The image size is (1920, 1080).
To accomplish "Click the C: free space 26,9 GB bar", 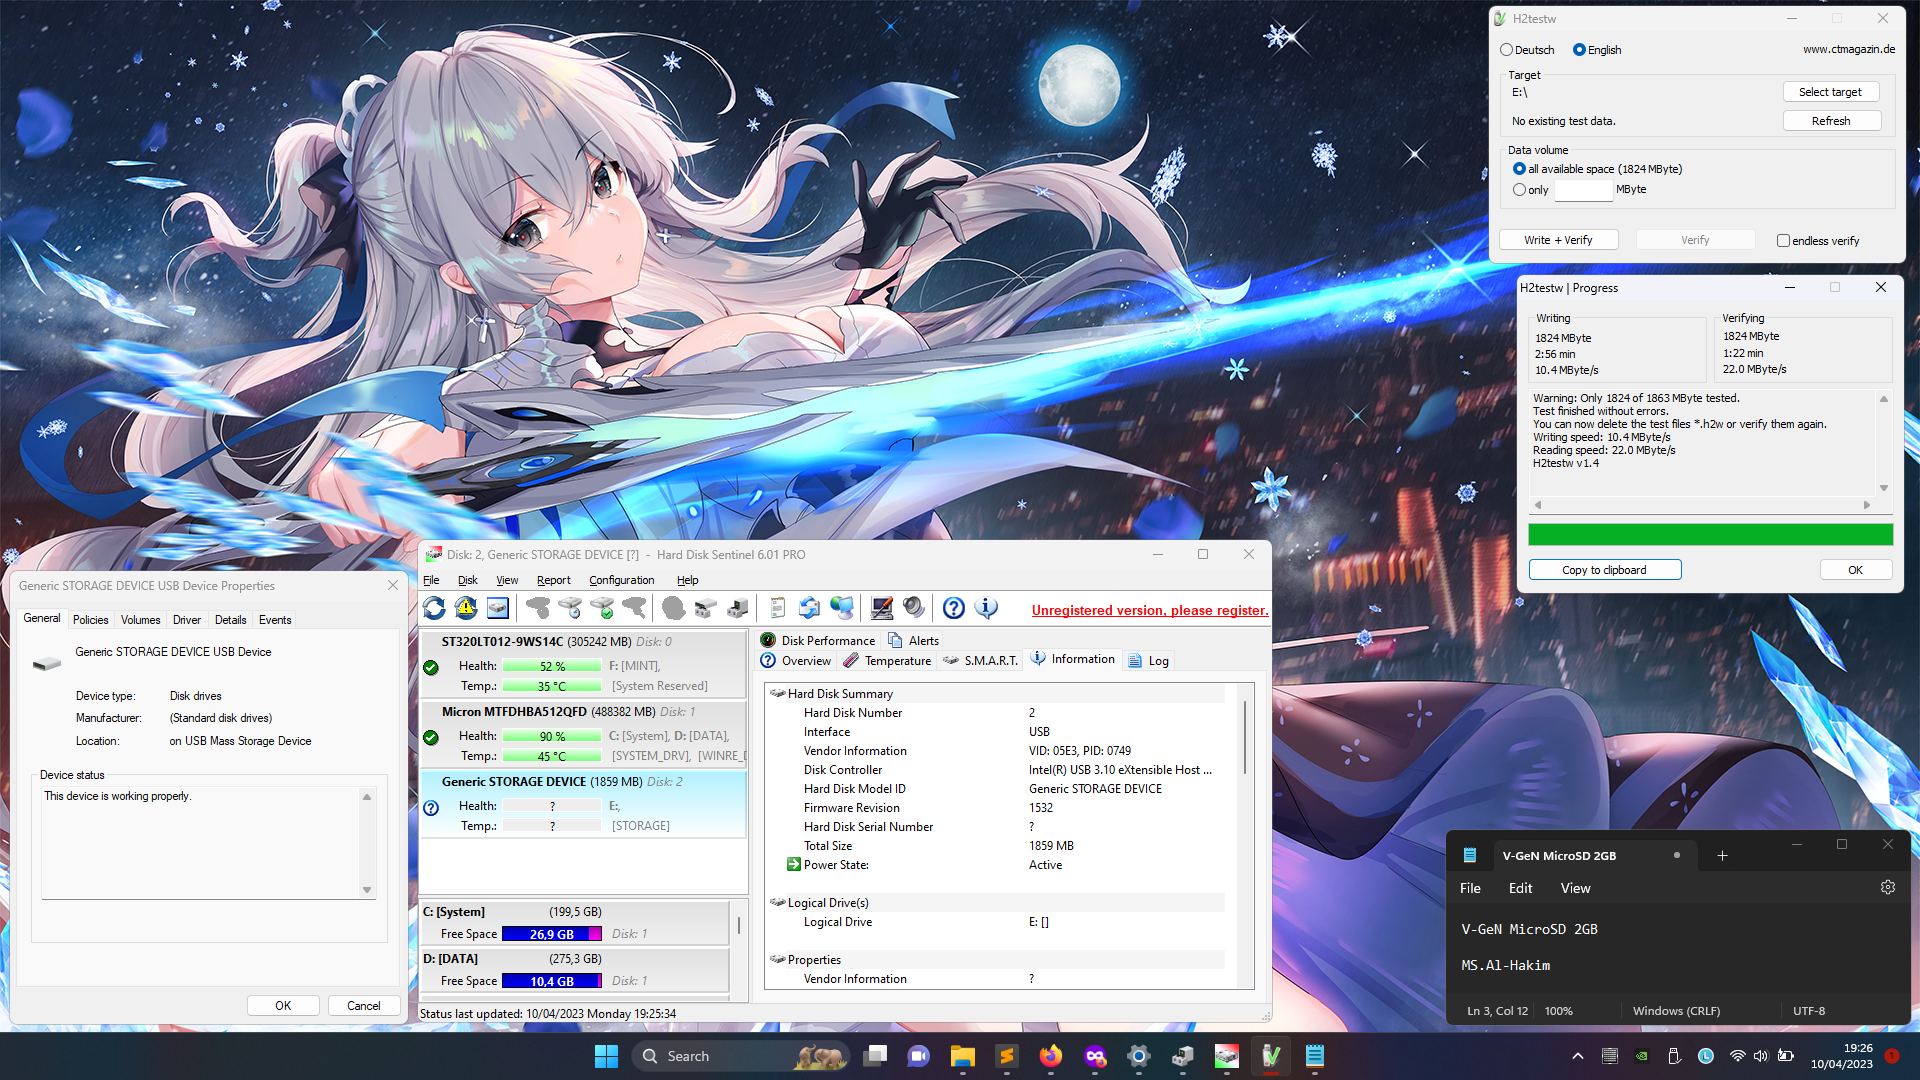I will click(x=552, y=934).
